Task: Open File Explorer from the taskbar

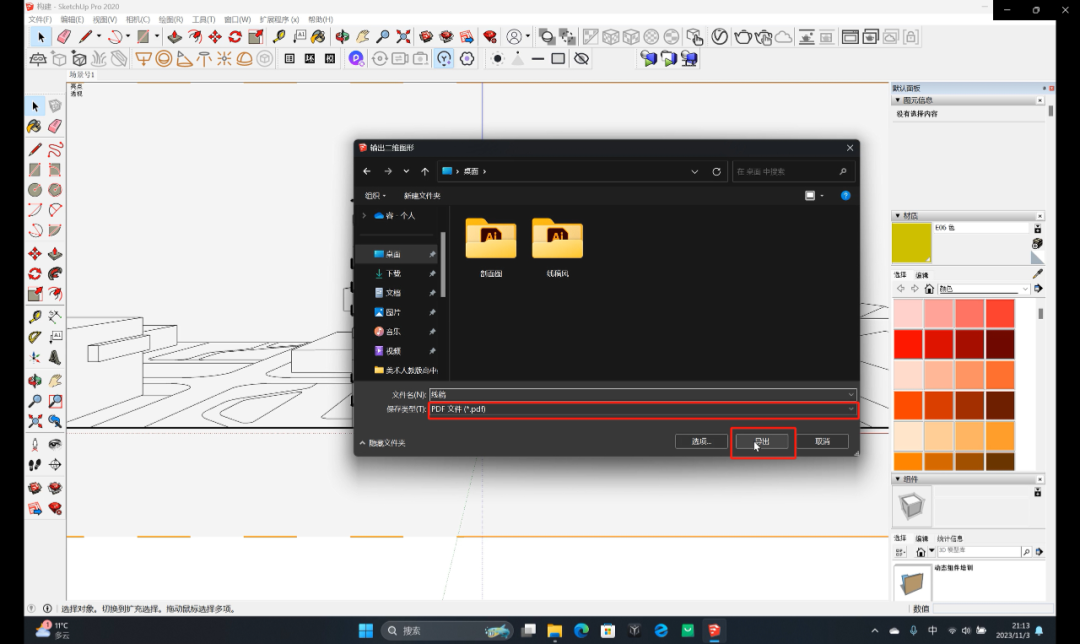Action: (554, 630)
